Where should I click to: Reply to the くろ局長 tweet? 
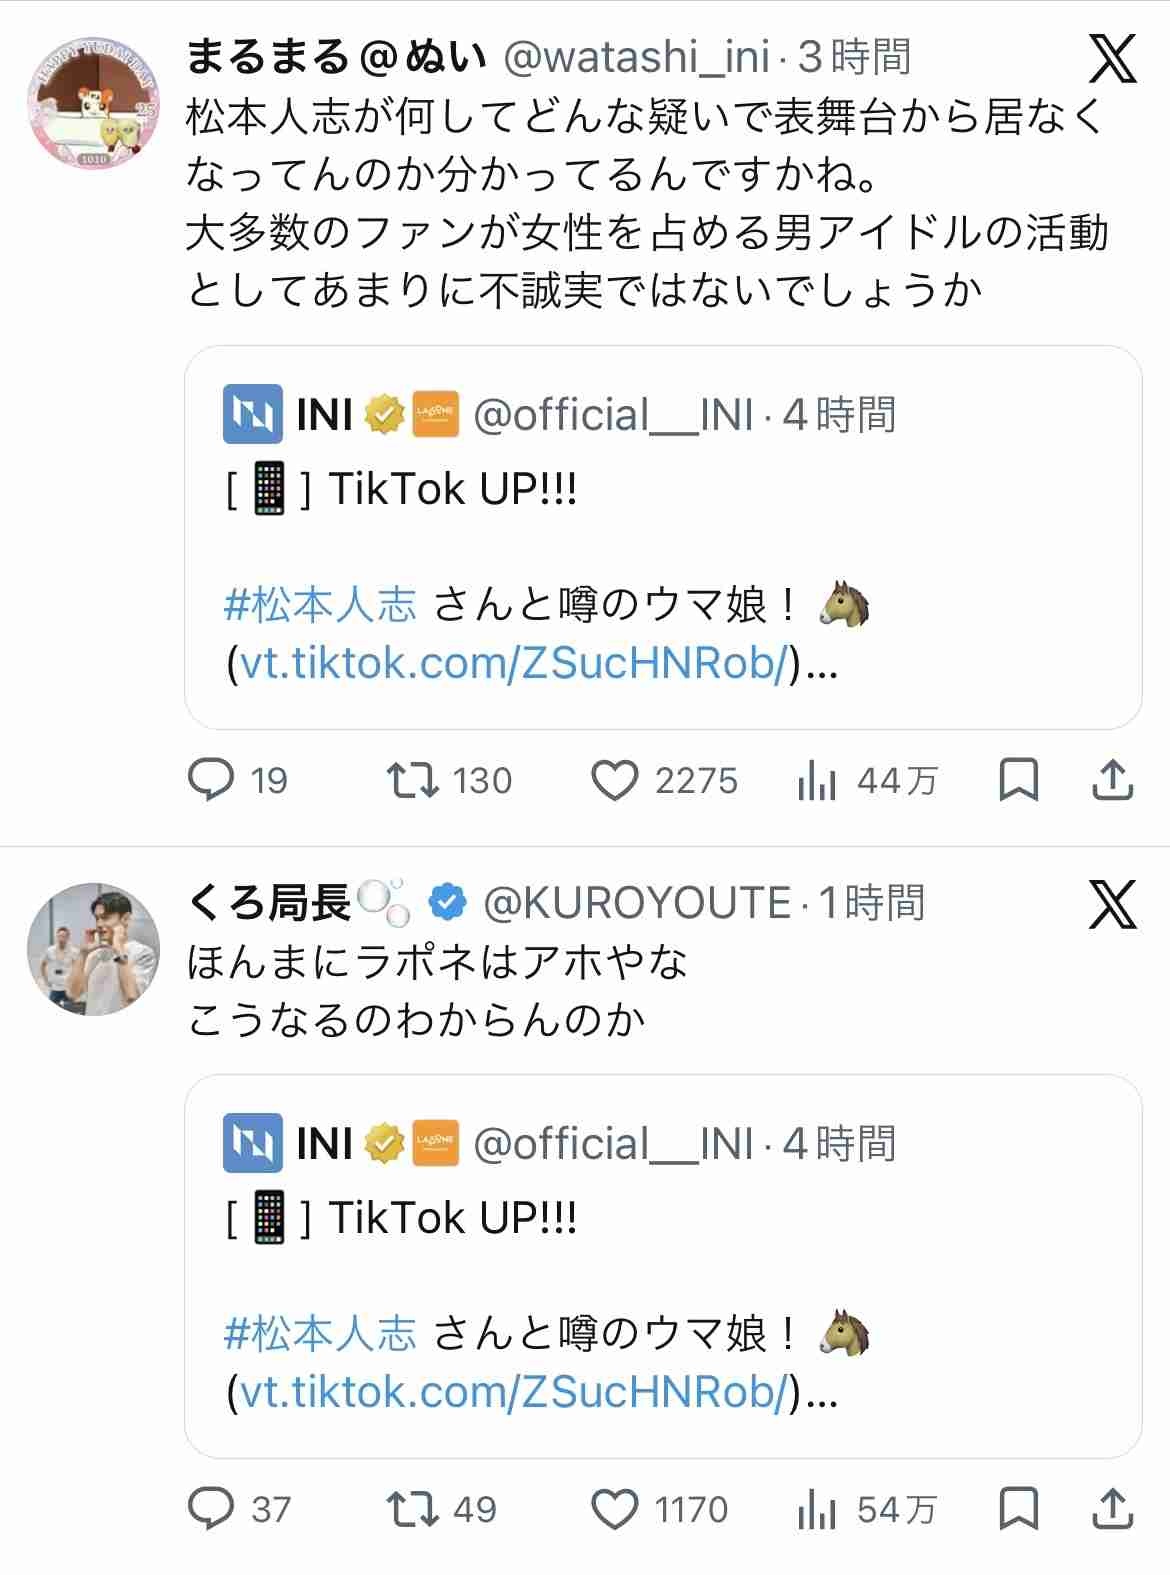coord(212,1508)
